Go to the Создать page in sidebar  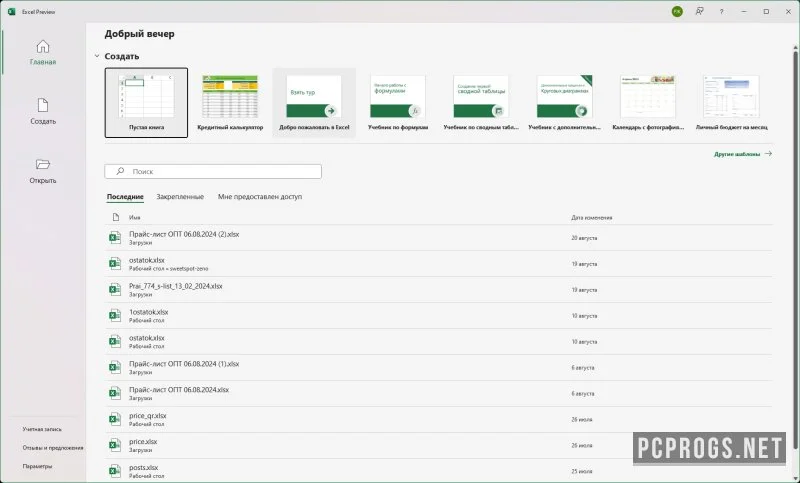[x=43, y=112]
